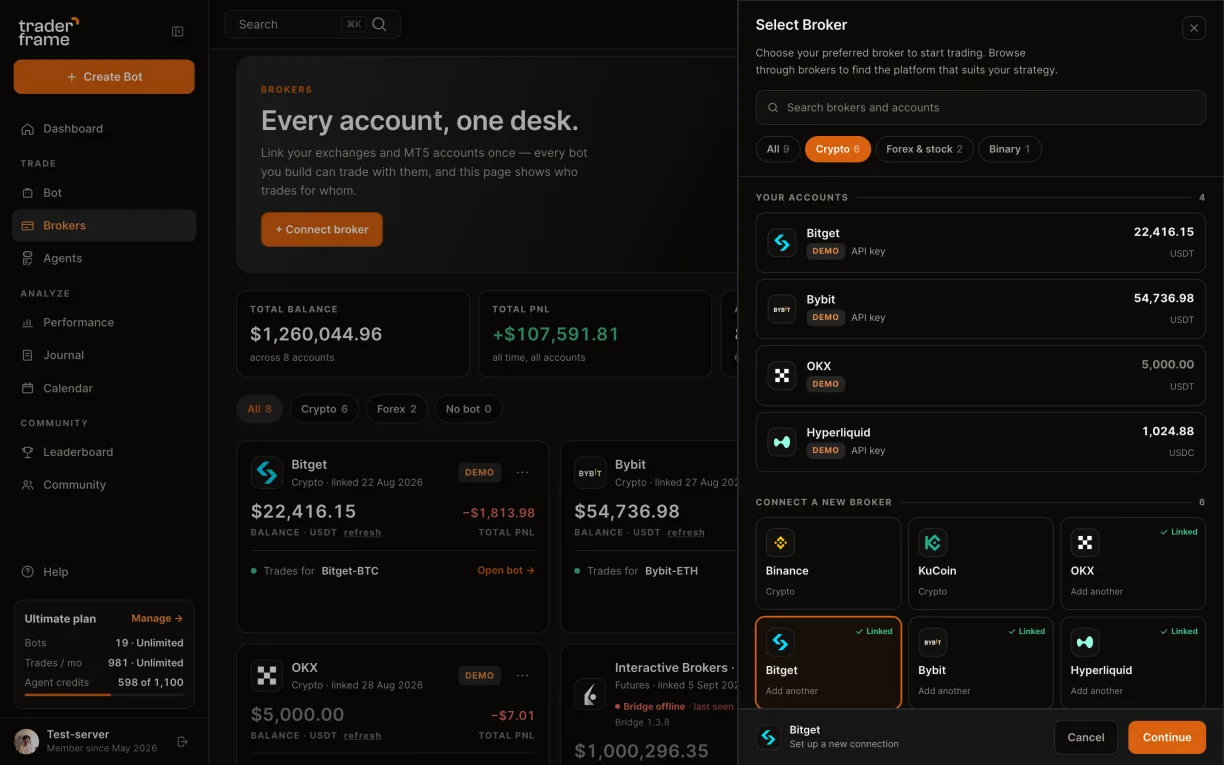Image resolution: width=1224 pixels, height=765 pixels.
Task: Click refresh under OKX balance
Action: click(x=362, y=736)
